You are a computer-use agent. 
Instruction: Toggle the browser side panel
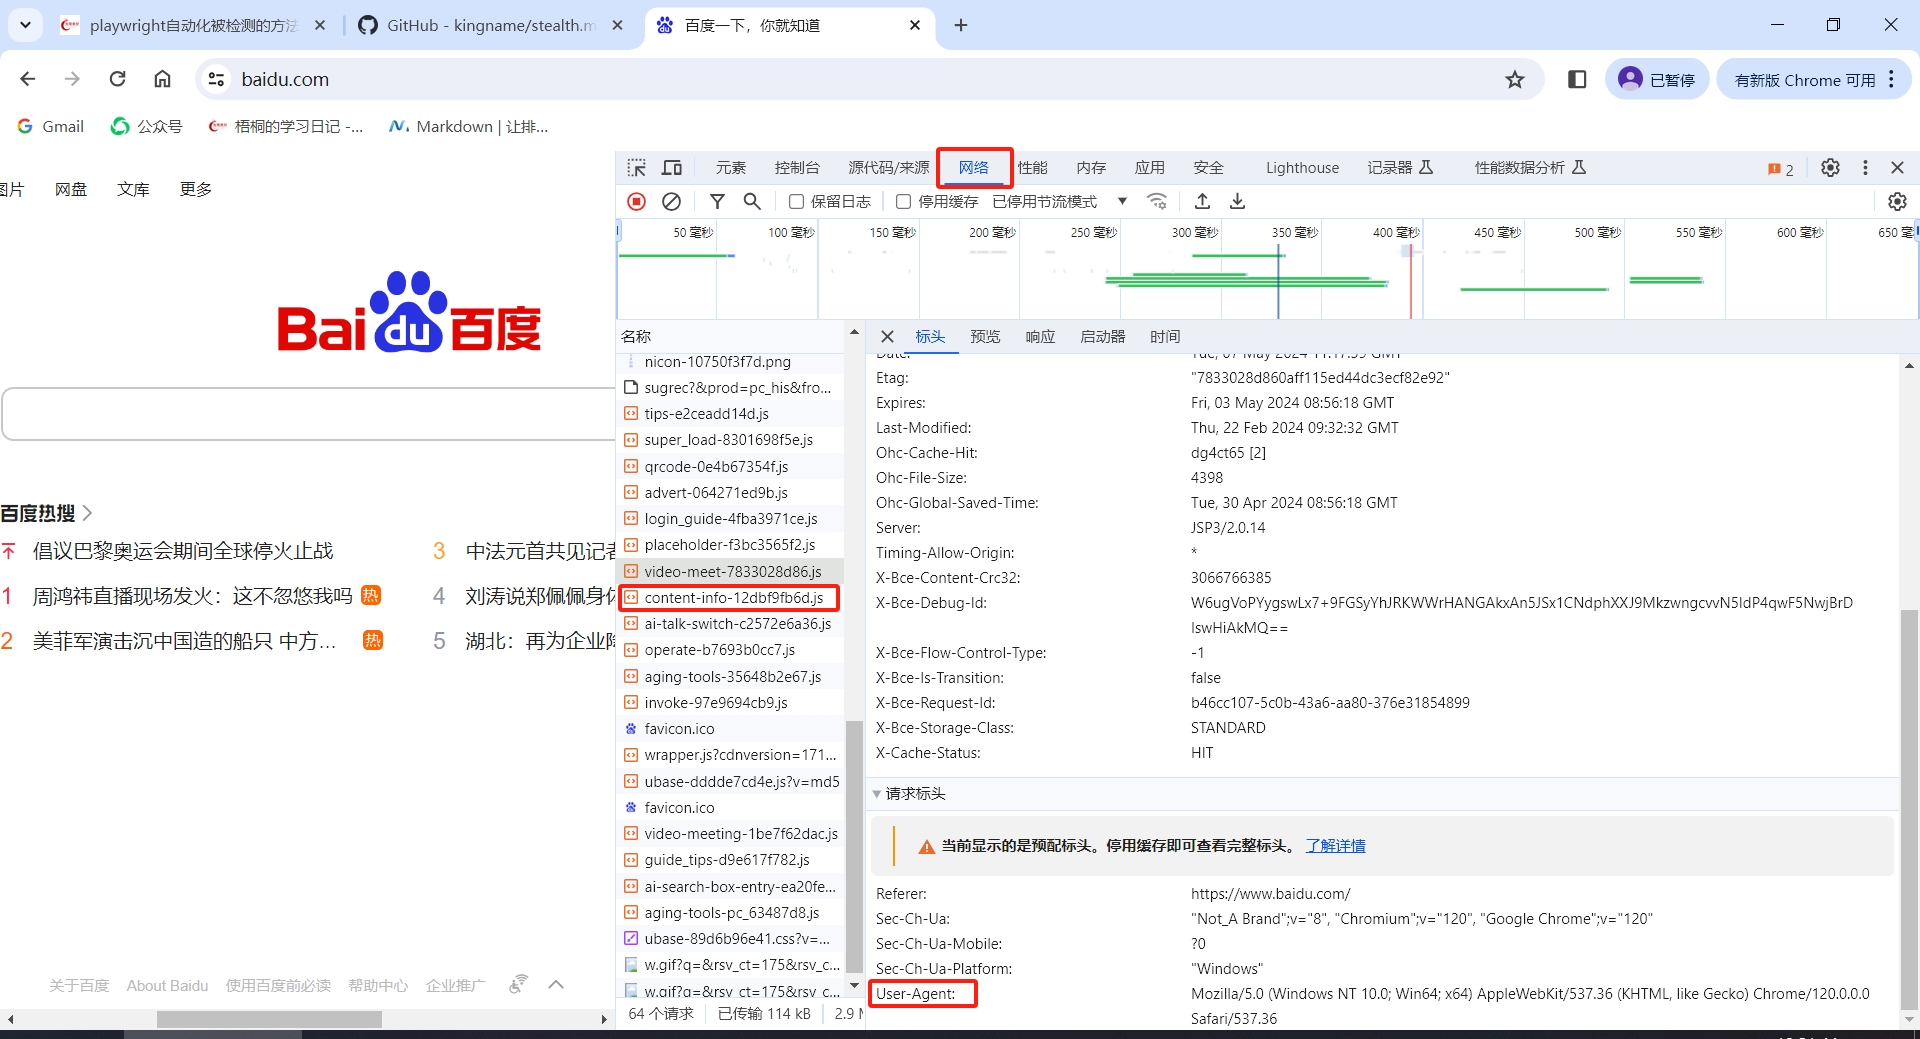[x=1577, y=79]
